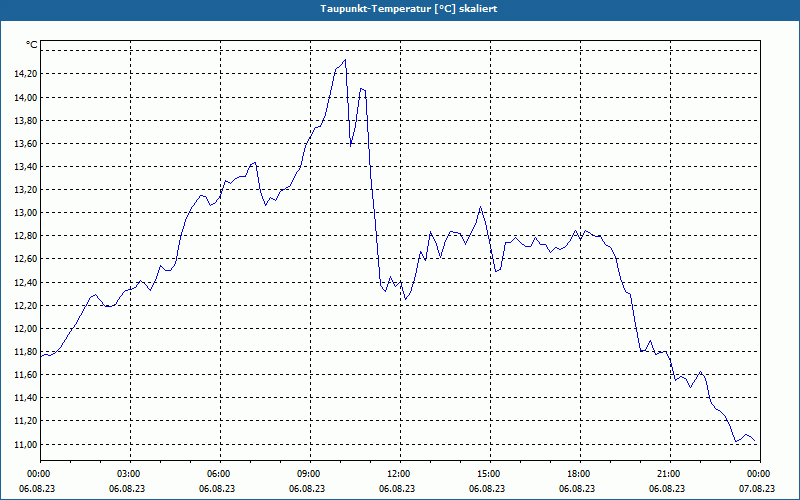Click the 13,00 y-axis label
Screen dimensions: 800x500
click(x=26, y=213)
